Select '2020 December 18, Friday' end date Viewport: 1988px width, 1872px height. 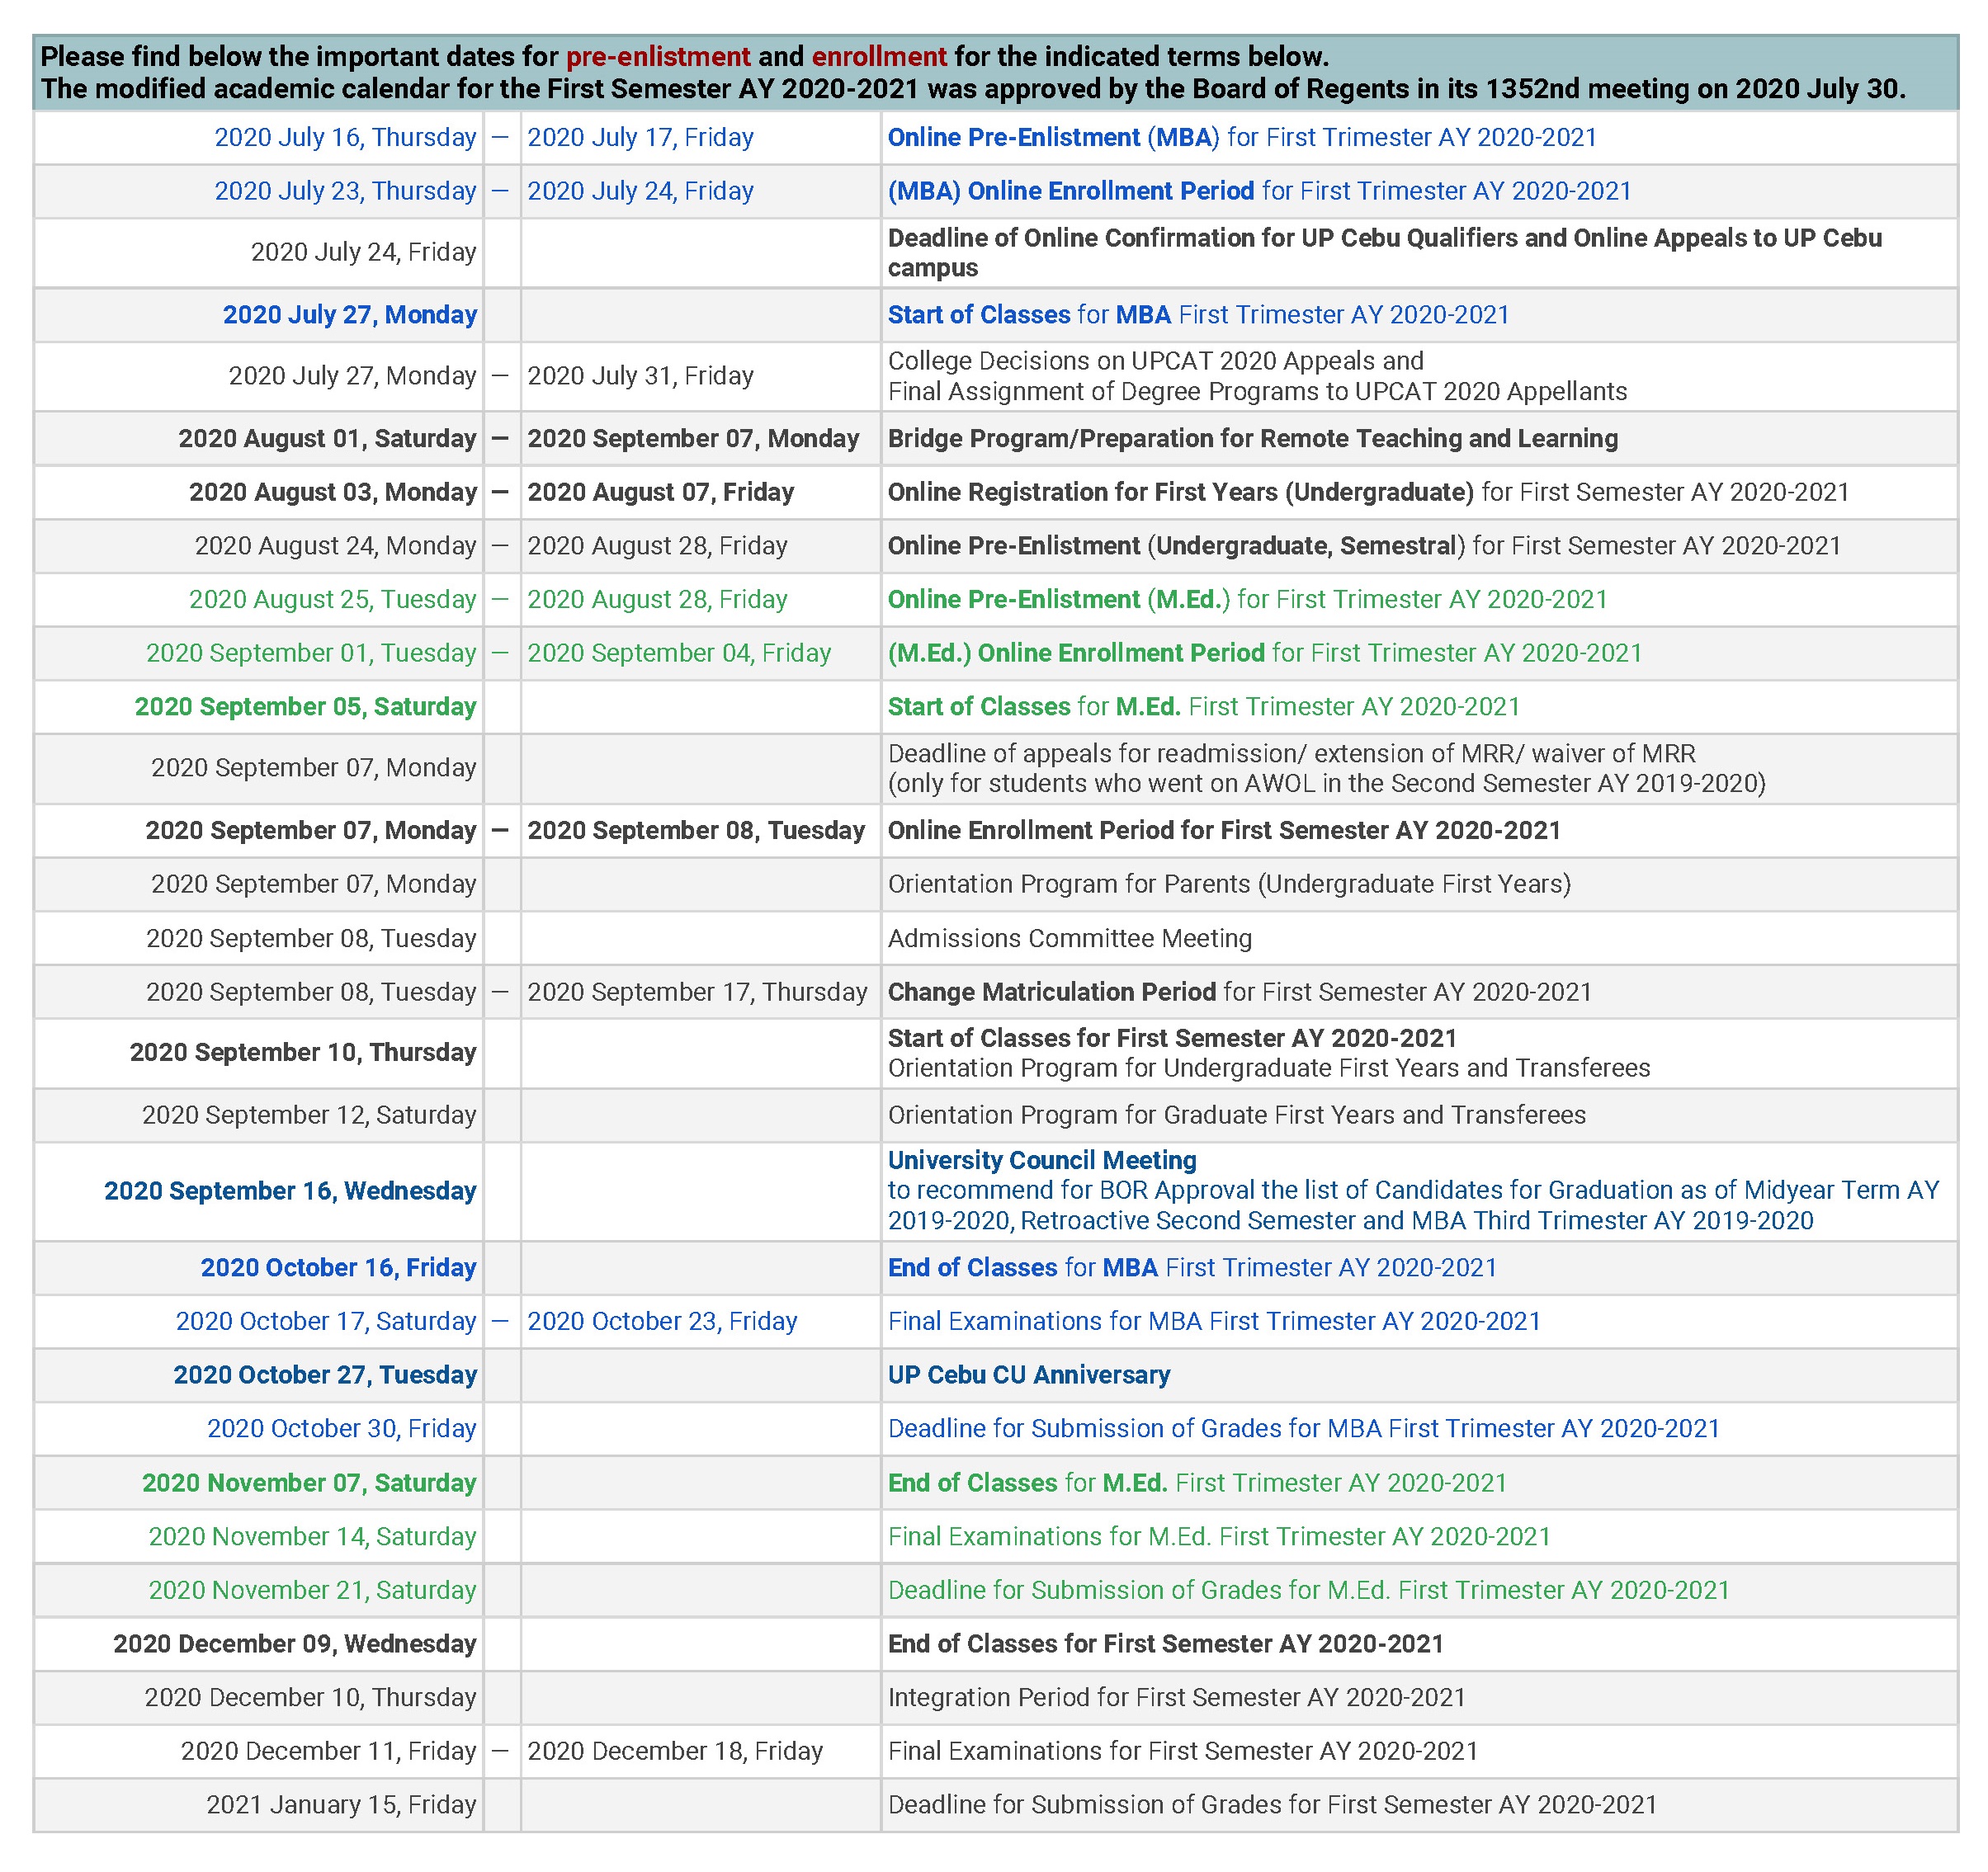[x=675, y=1752]
